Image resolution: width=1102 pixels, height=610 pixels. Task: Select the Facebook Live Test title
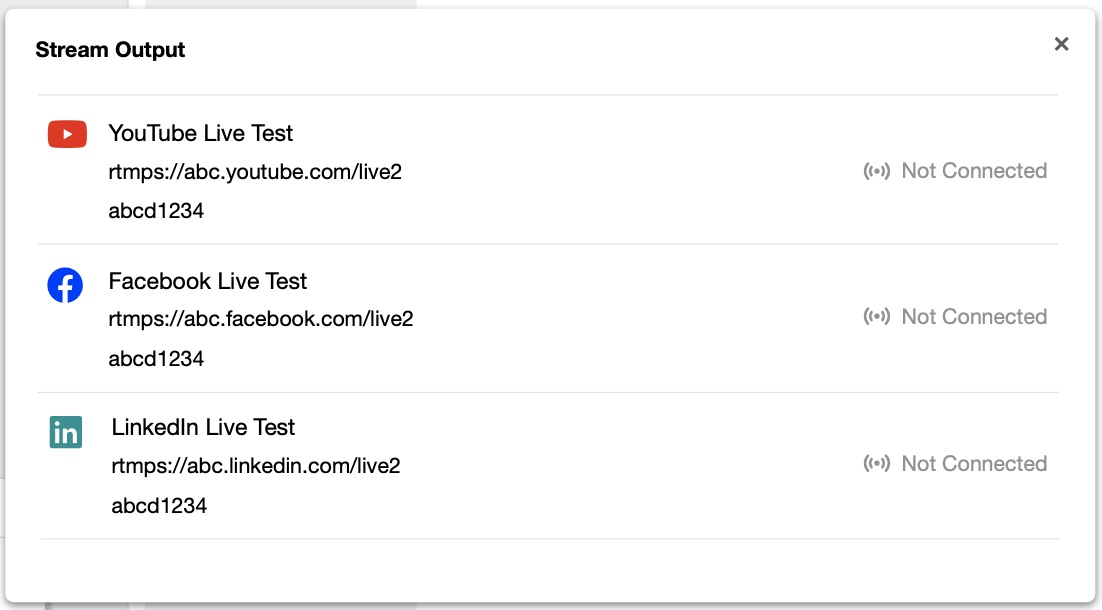click(x=207, y=281)
